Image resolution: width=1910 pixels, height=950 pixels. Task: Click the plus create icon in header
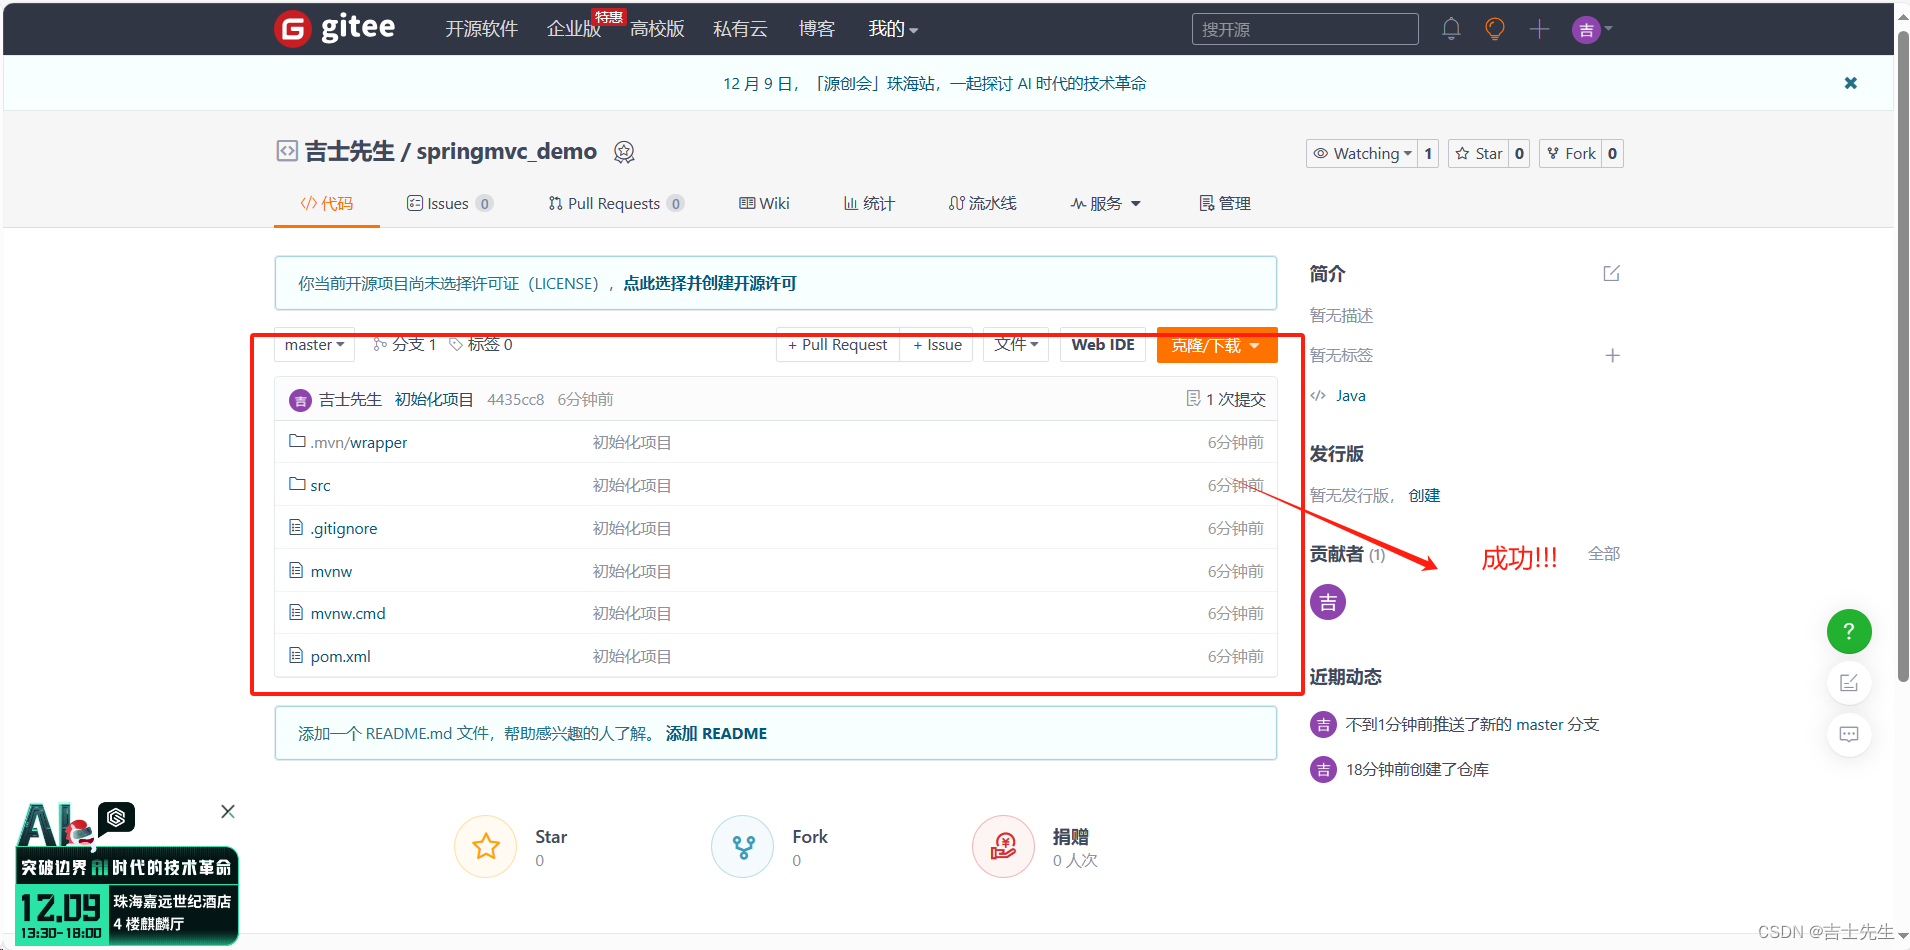(x=1539, y=29)
